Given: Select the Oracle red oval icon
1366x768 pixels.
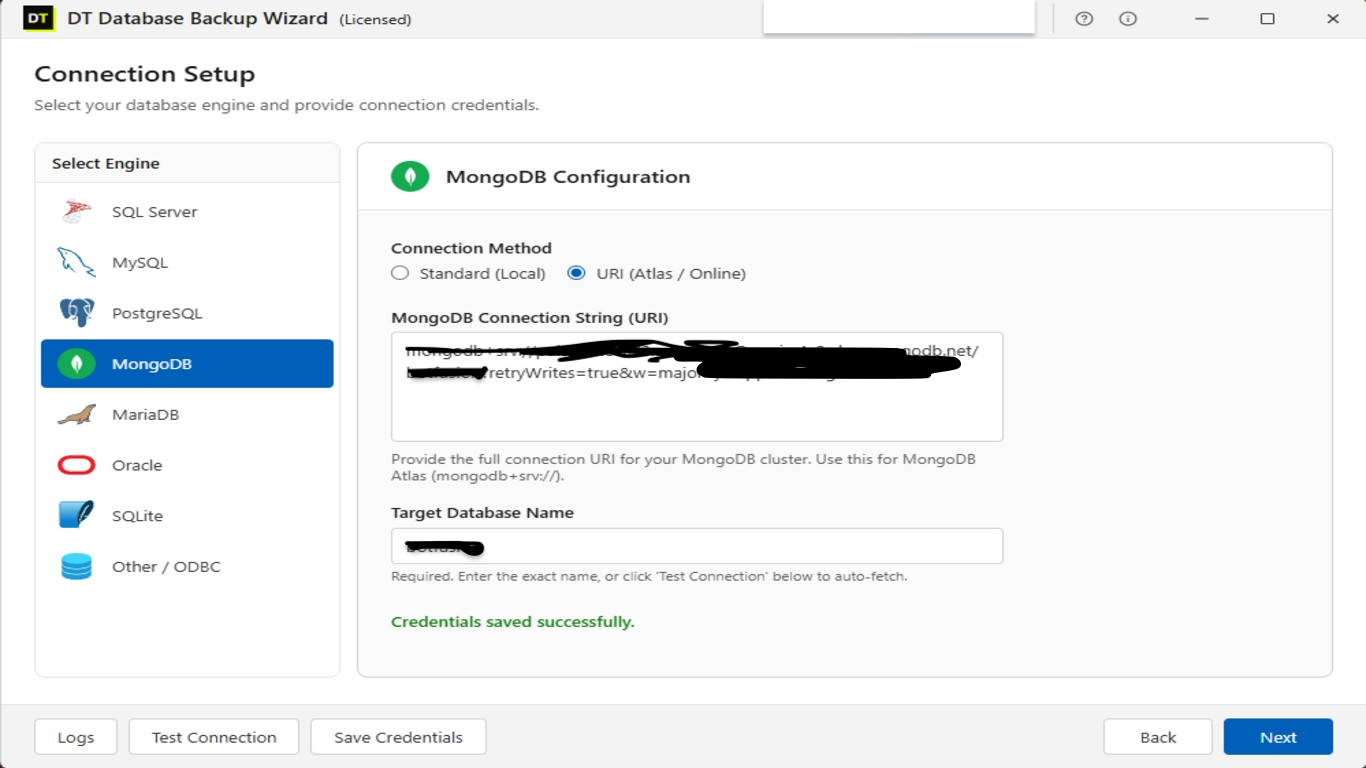Looking at the screenshot, I should pos(76,465).
